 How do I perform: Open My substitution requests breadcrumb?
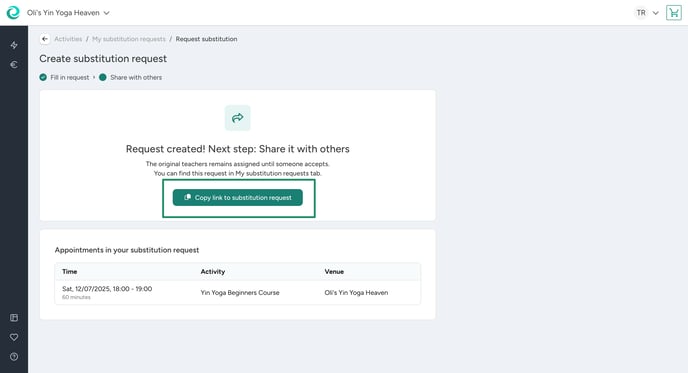click(129, 39)
